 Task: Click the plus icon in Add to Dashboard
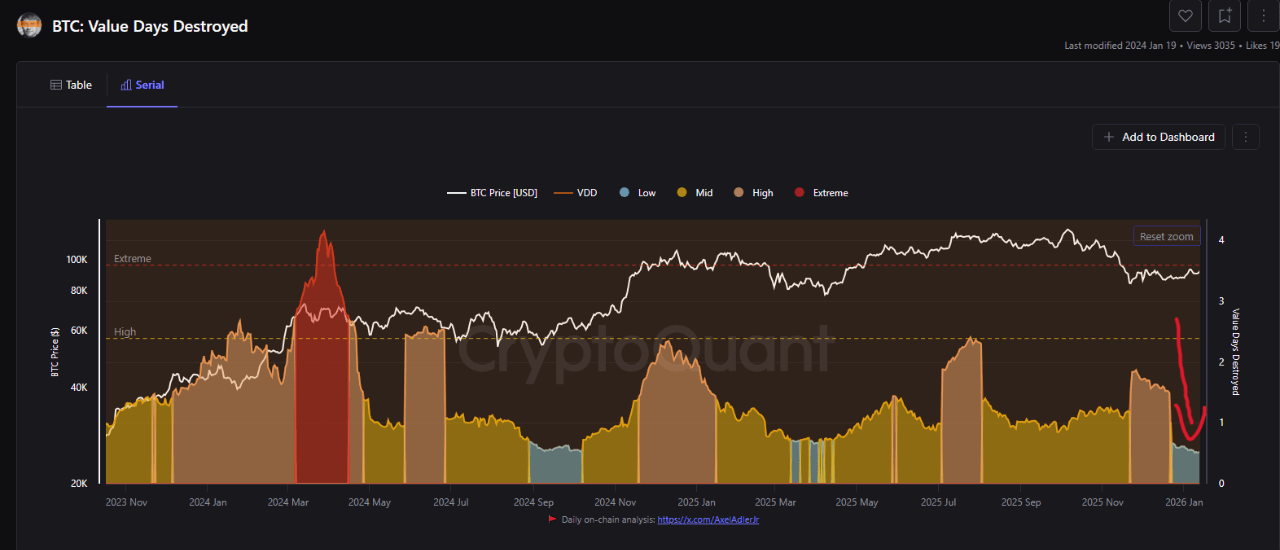(x=1109, y=137)
